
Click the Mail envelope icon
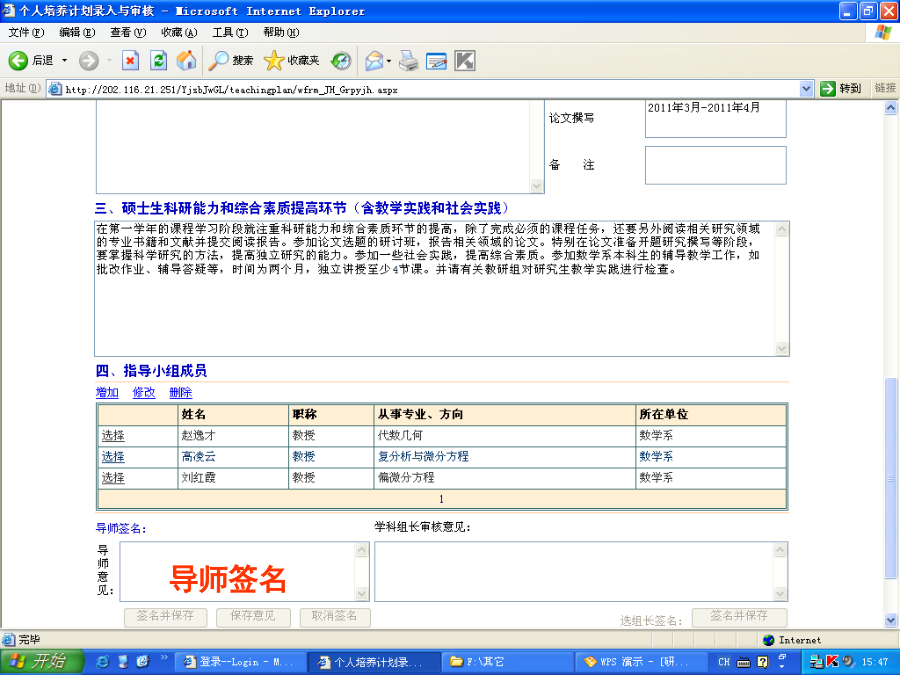[373, 61]
